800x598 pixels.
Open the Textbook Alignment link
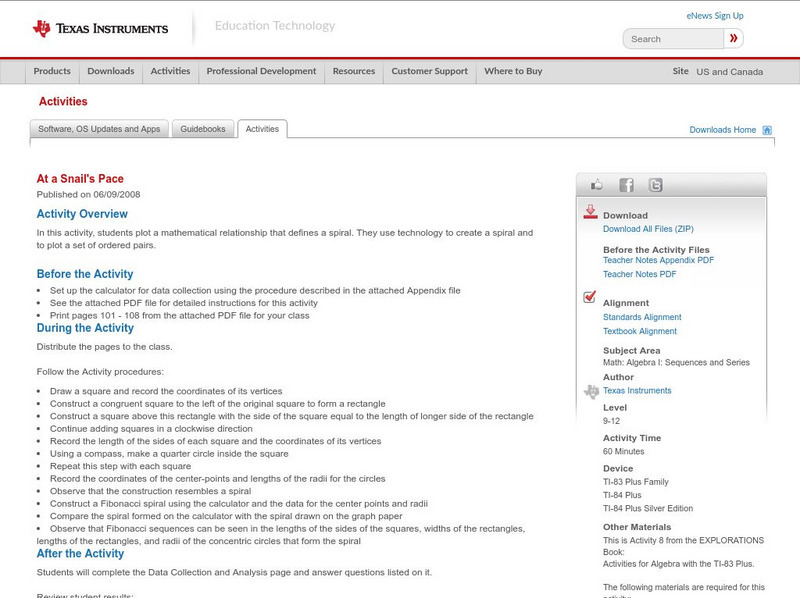pos(640,331)
